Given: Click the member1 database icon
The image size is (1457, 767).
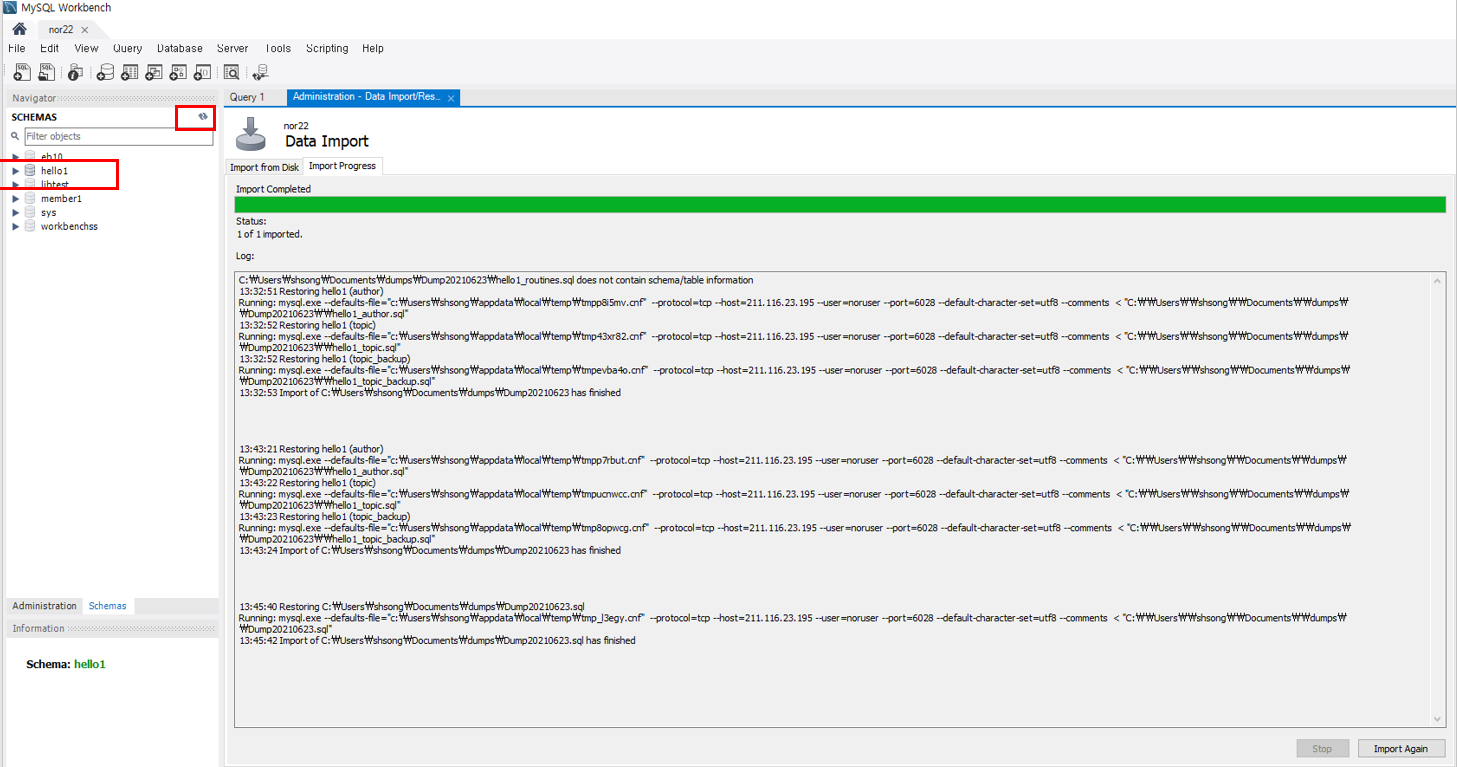Looking at the screenshot, I should [30, 199].
